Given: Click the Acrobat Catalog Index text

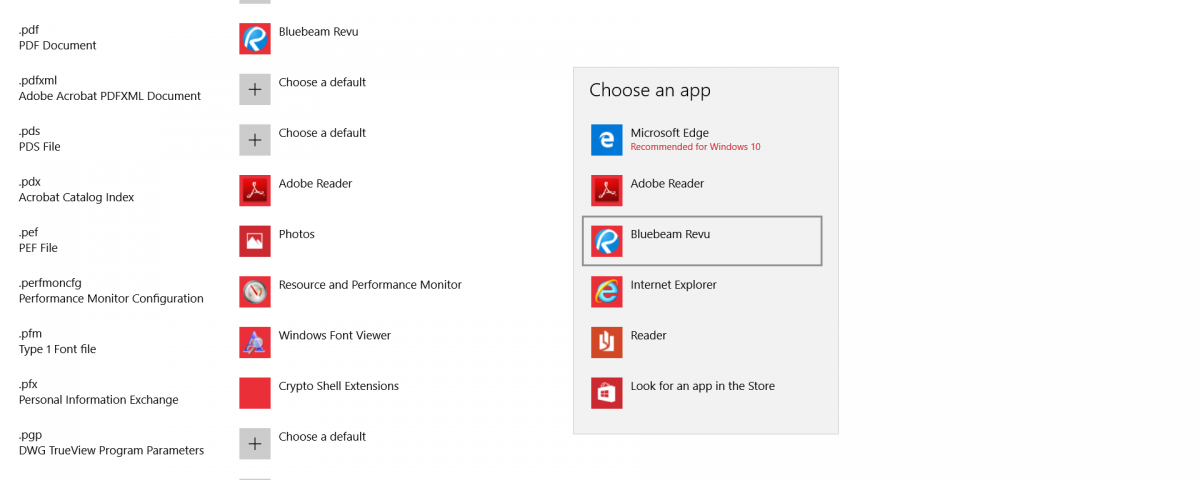Looking at the screenshot, I should pos(76,198).
